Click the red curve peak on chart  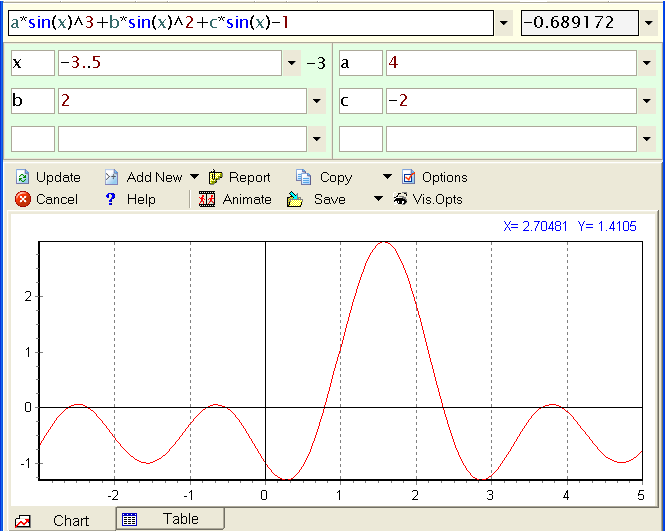(x=384, y=242)
